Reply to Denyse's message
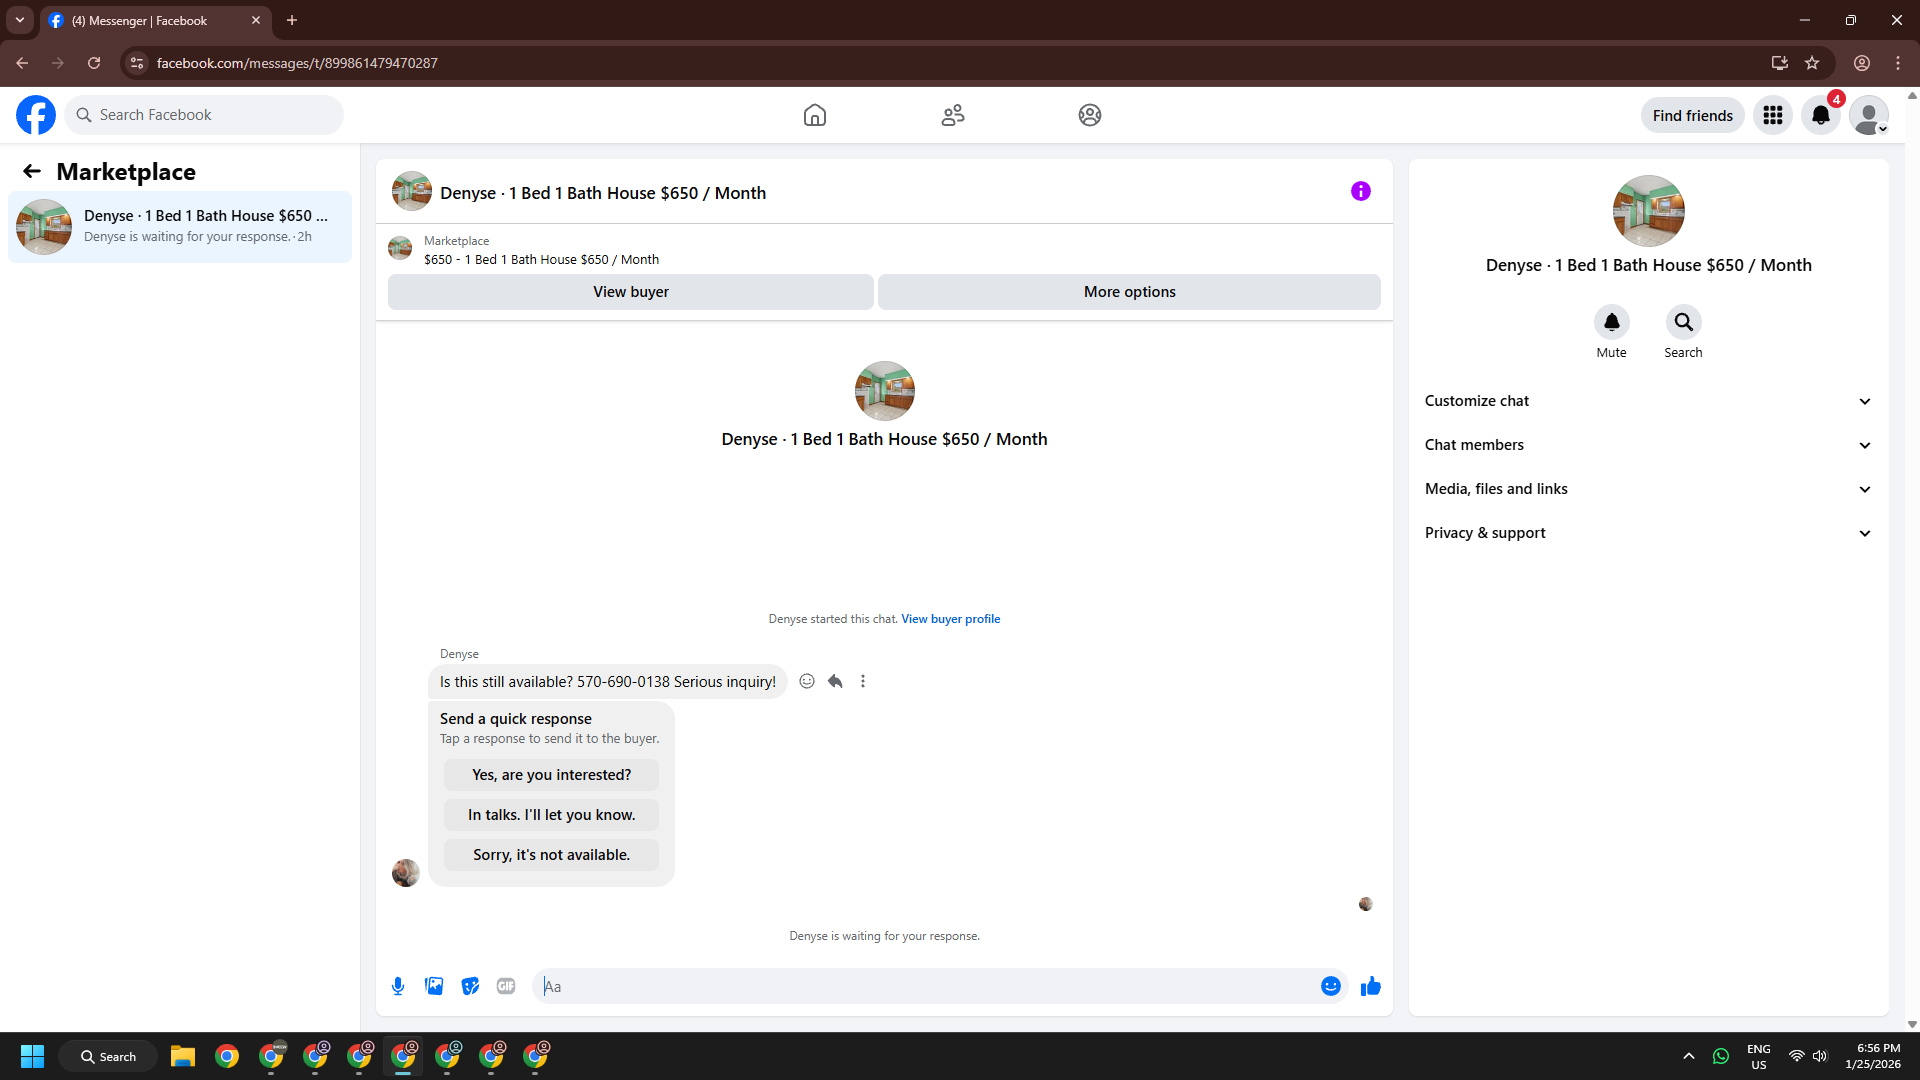The height and width of the screenshot is (1080, 1920). click(835, 681)
